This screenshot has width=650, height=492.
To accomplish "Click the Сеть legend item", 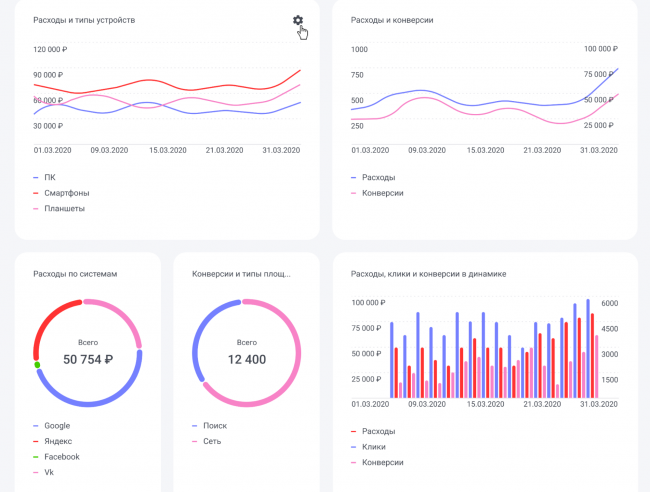I will (211, 441).
